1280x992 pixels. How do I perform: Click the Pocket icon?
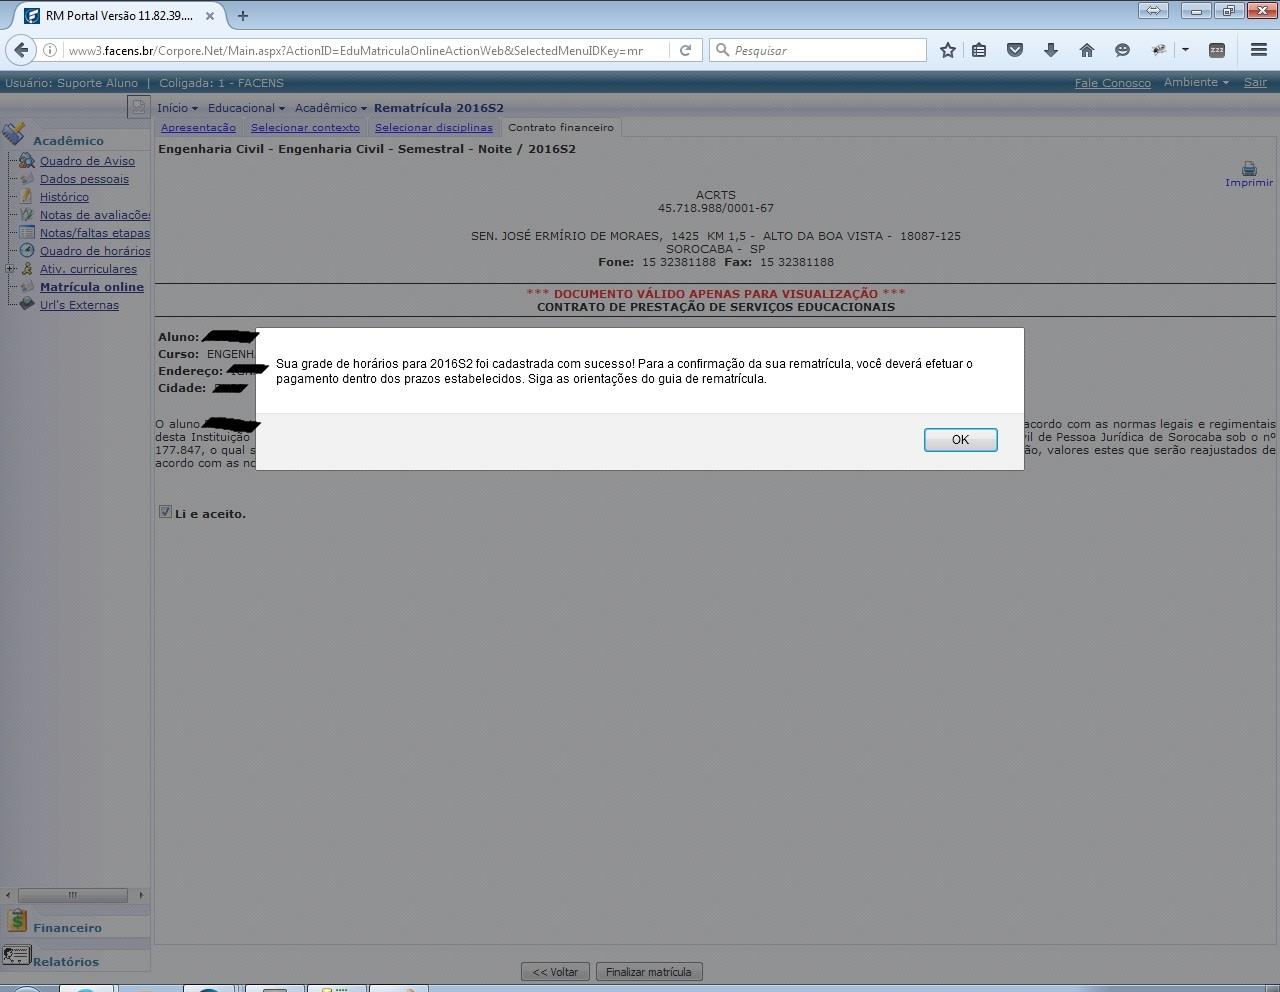coord(1014,50)
